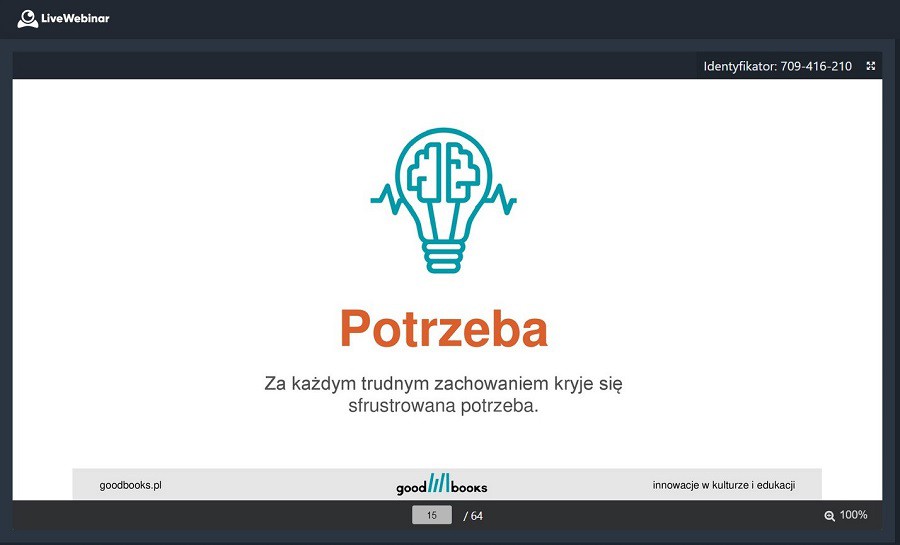Click the Identyfikator: 709-416-210 text
This screenshot has width=900, height=545.
778,66
